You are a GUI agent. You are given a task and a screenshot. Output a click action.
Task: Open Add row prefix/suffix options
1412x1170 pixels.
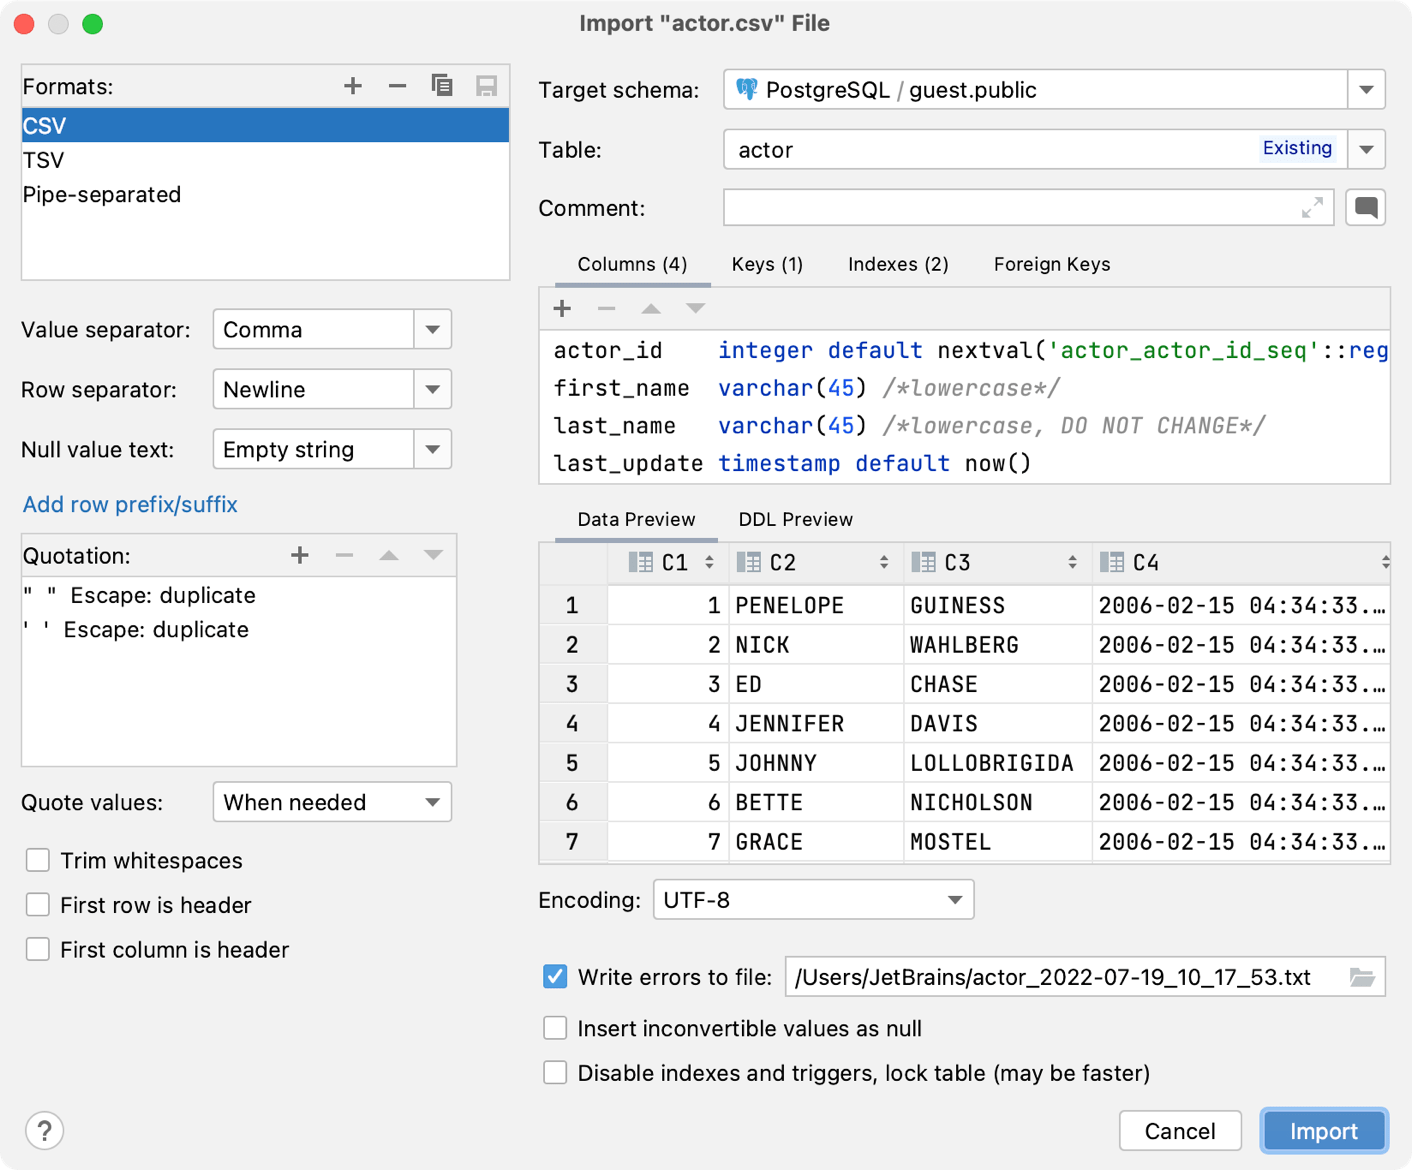(x=130, y=504)
